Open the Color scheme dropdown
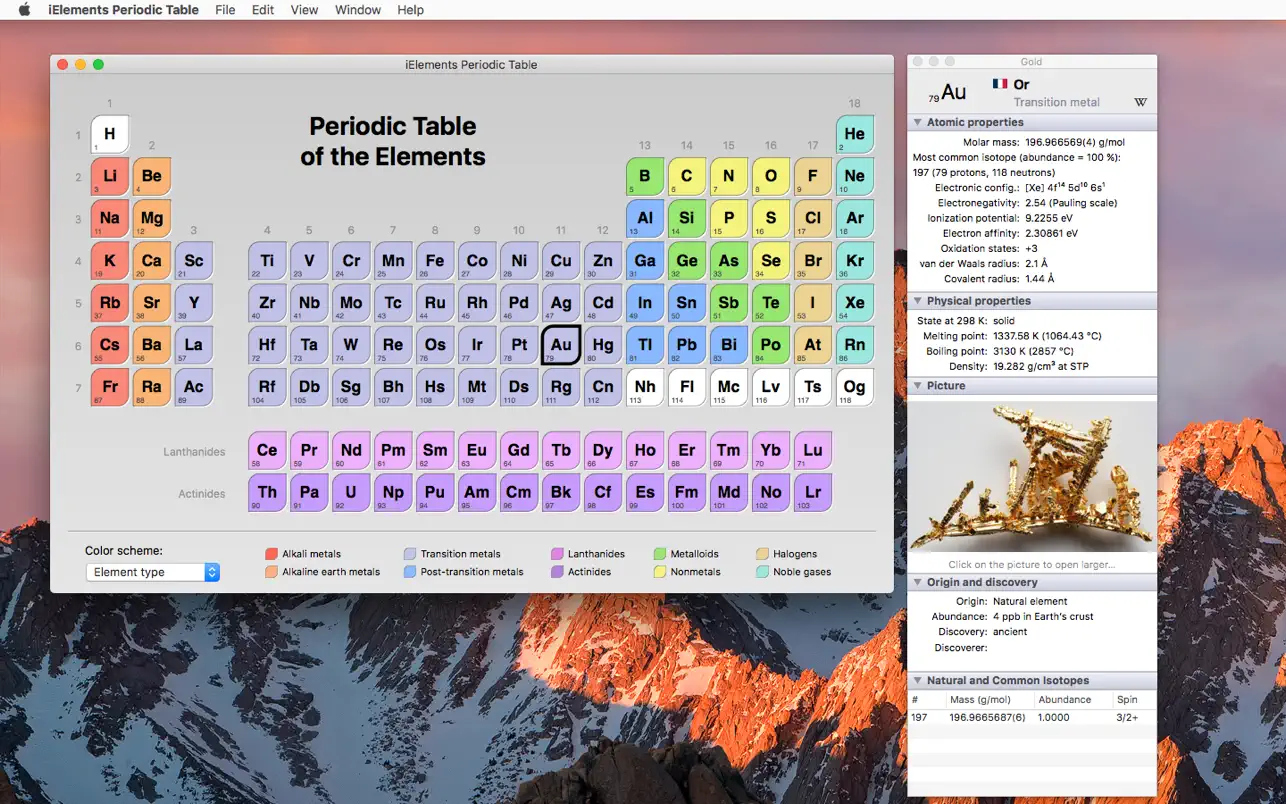Viewport: 1286px width, 804px height. click(152, 574)
